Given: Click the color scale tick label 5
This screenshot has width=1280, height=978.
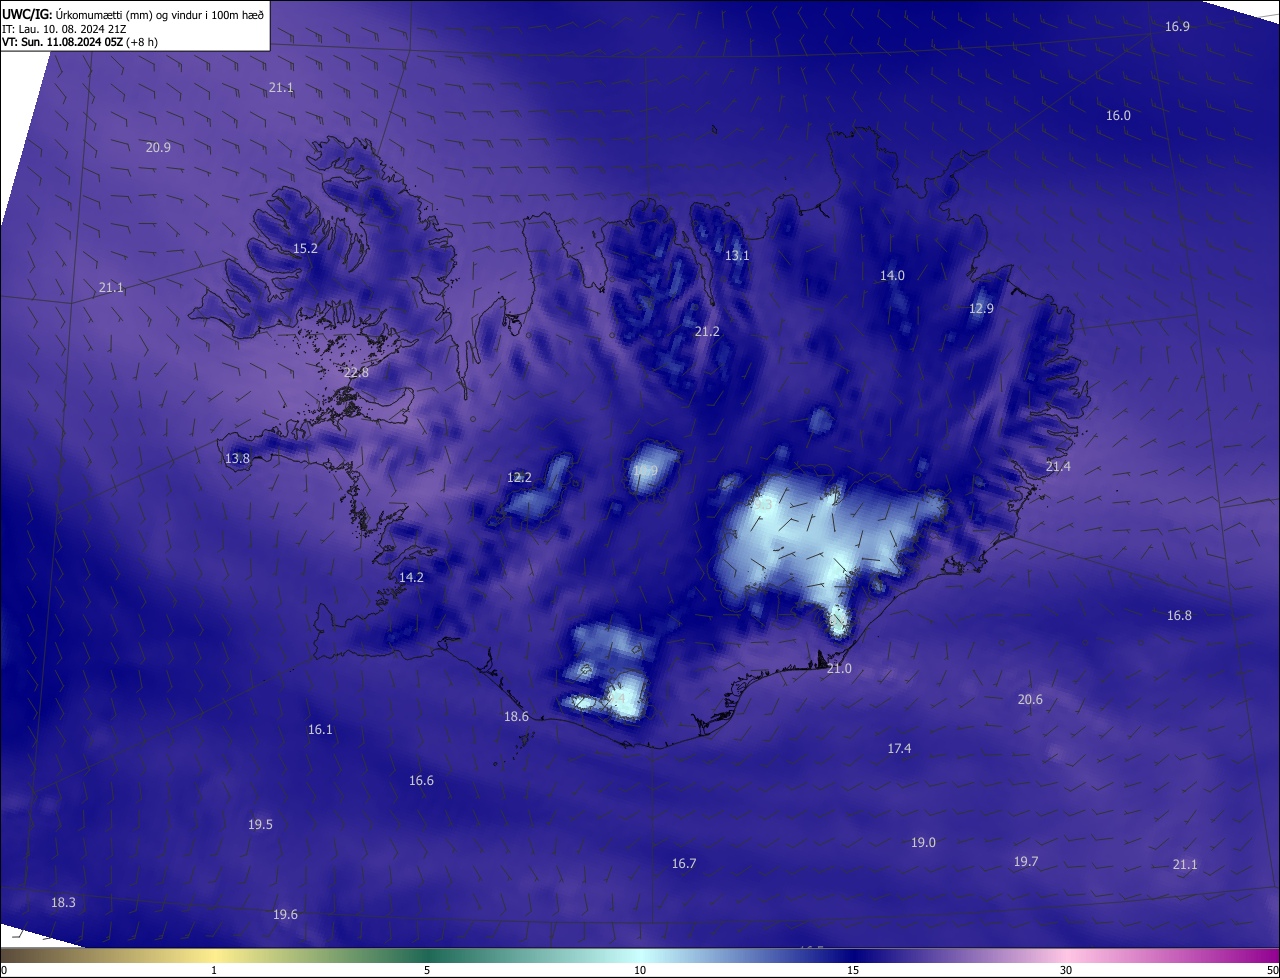Looking at the screenshot, I should click(427, 971).
